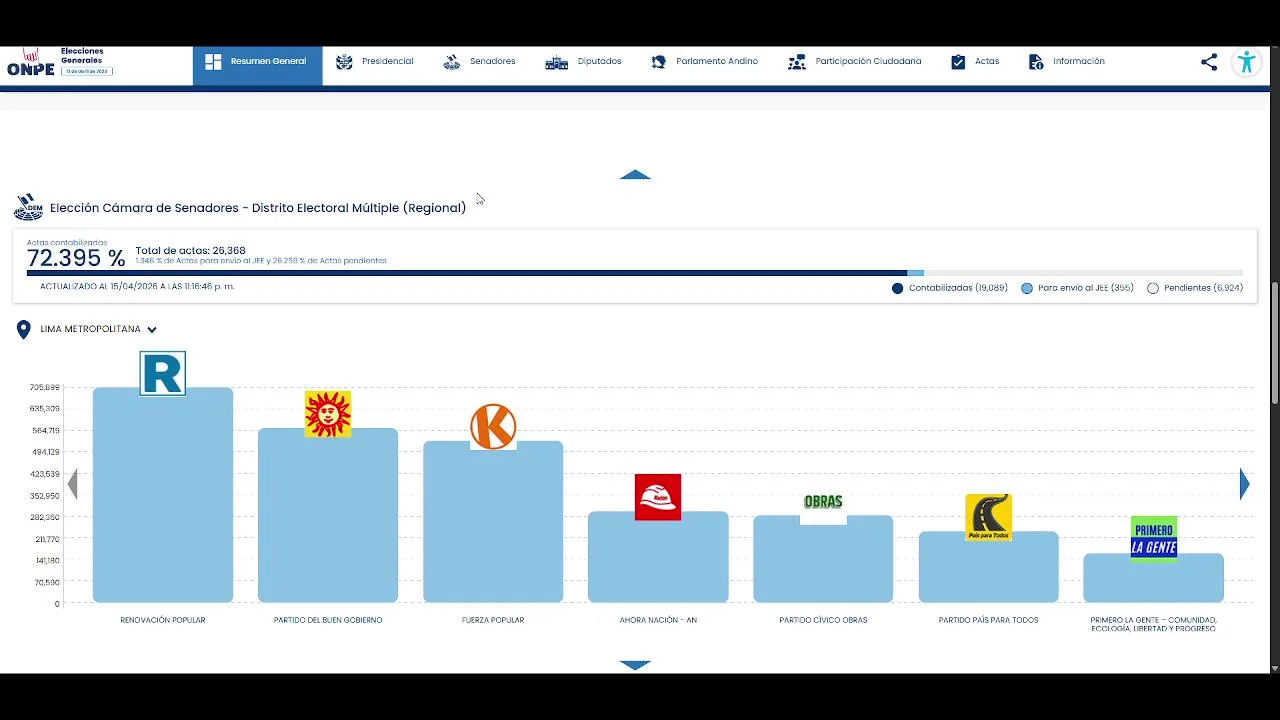Click the 'PRIMERO LA GENTE' long label

(1154, 624)
